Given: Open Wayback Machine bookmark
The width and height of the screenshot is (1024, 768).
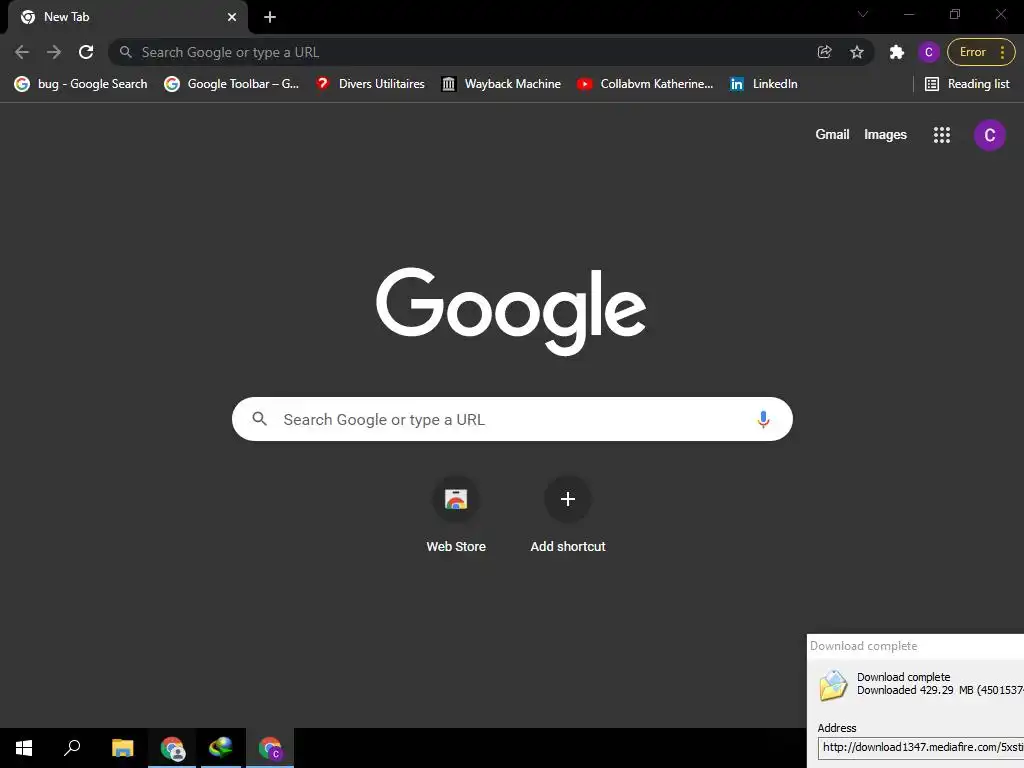Looking at the screenshot, I should pyautogui.click(x=502, y=84).
